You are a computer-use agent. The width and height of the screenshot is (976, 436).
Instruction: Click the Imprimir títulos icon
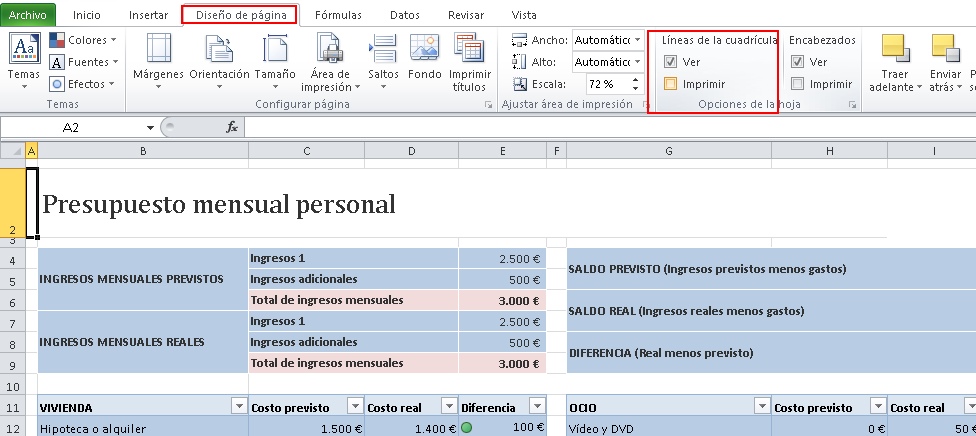(469, 48)
